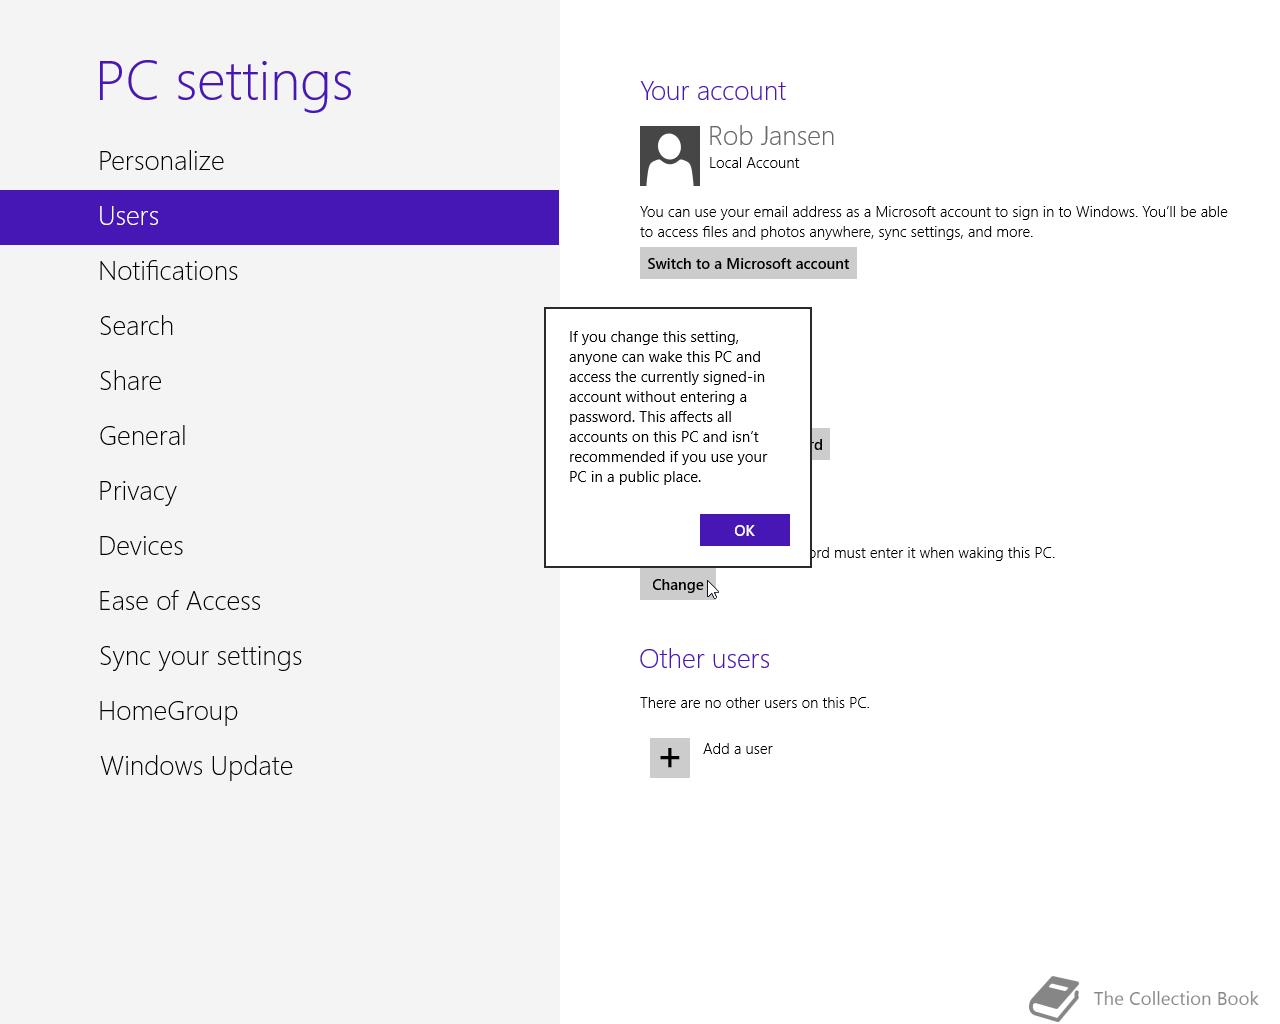Click the PC settings title
1280x1024 pixels.
[x=225, y=81]
